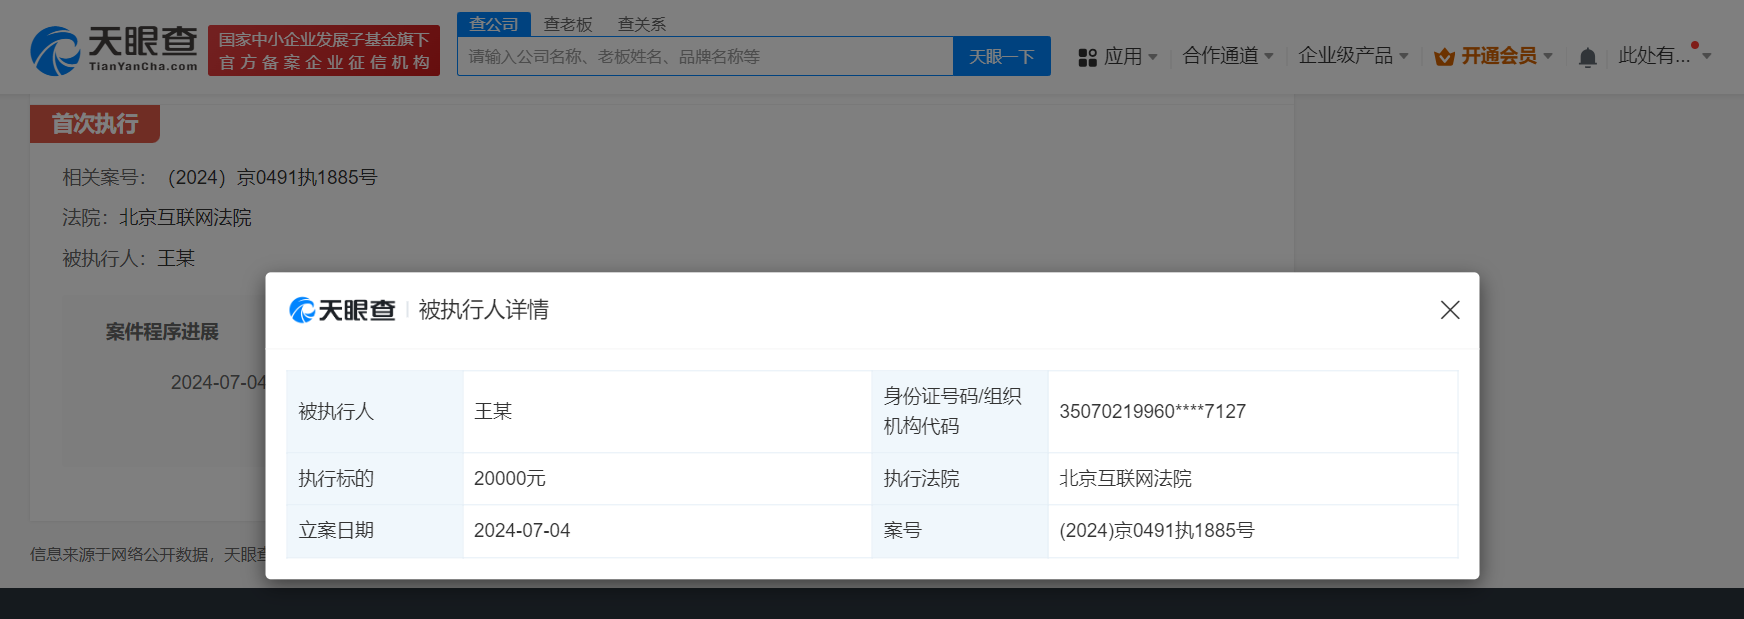This screenshot has height=619, width=1744.
Task: Switch to the 查公司 search tab
Action: (494, 24)
